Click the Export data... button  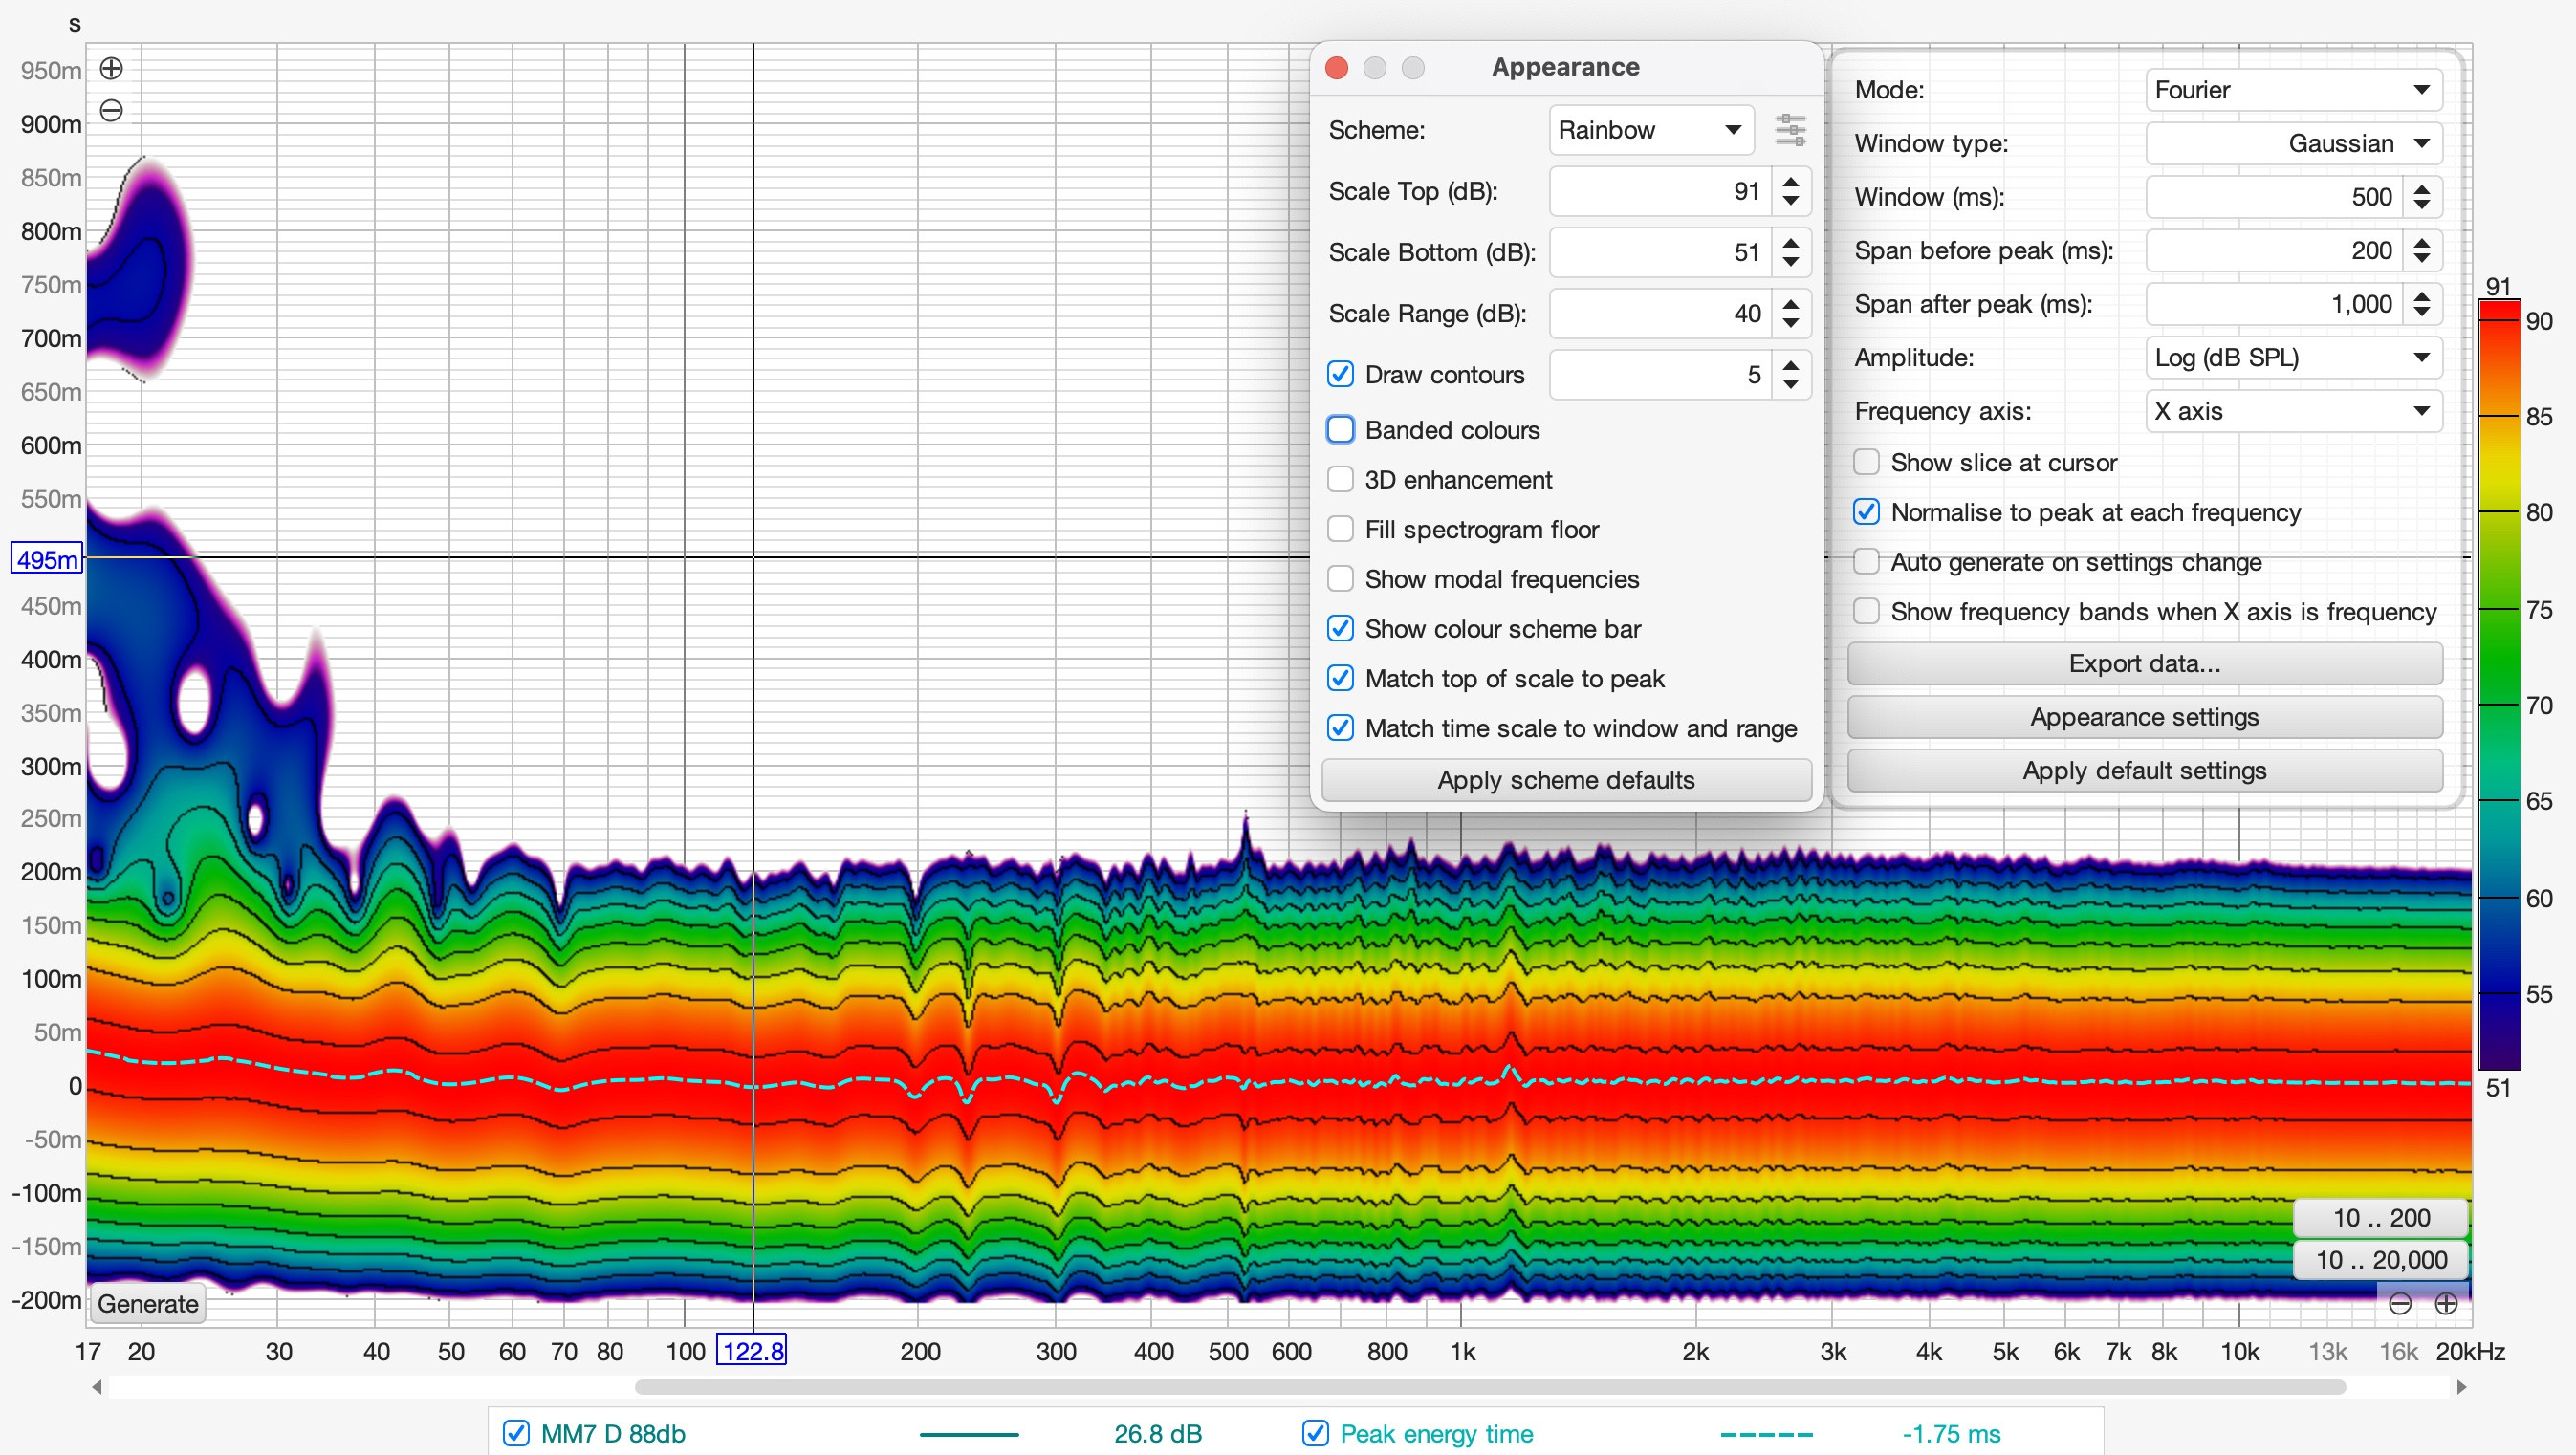(2145, 664)
